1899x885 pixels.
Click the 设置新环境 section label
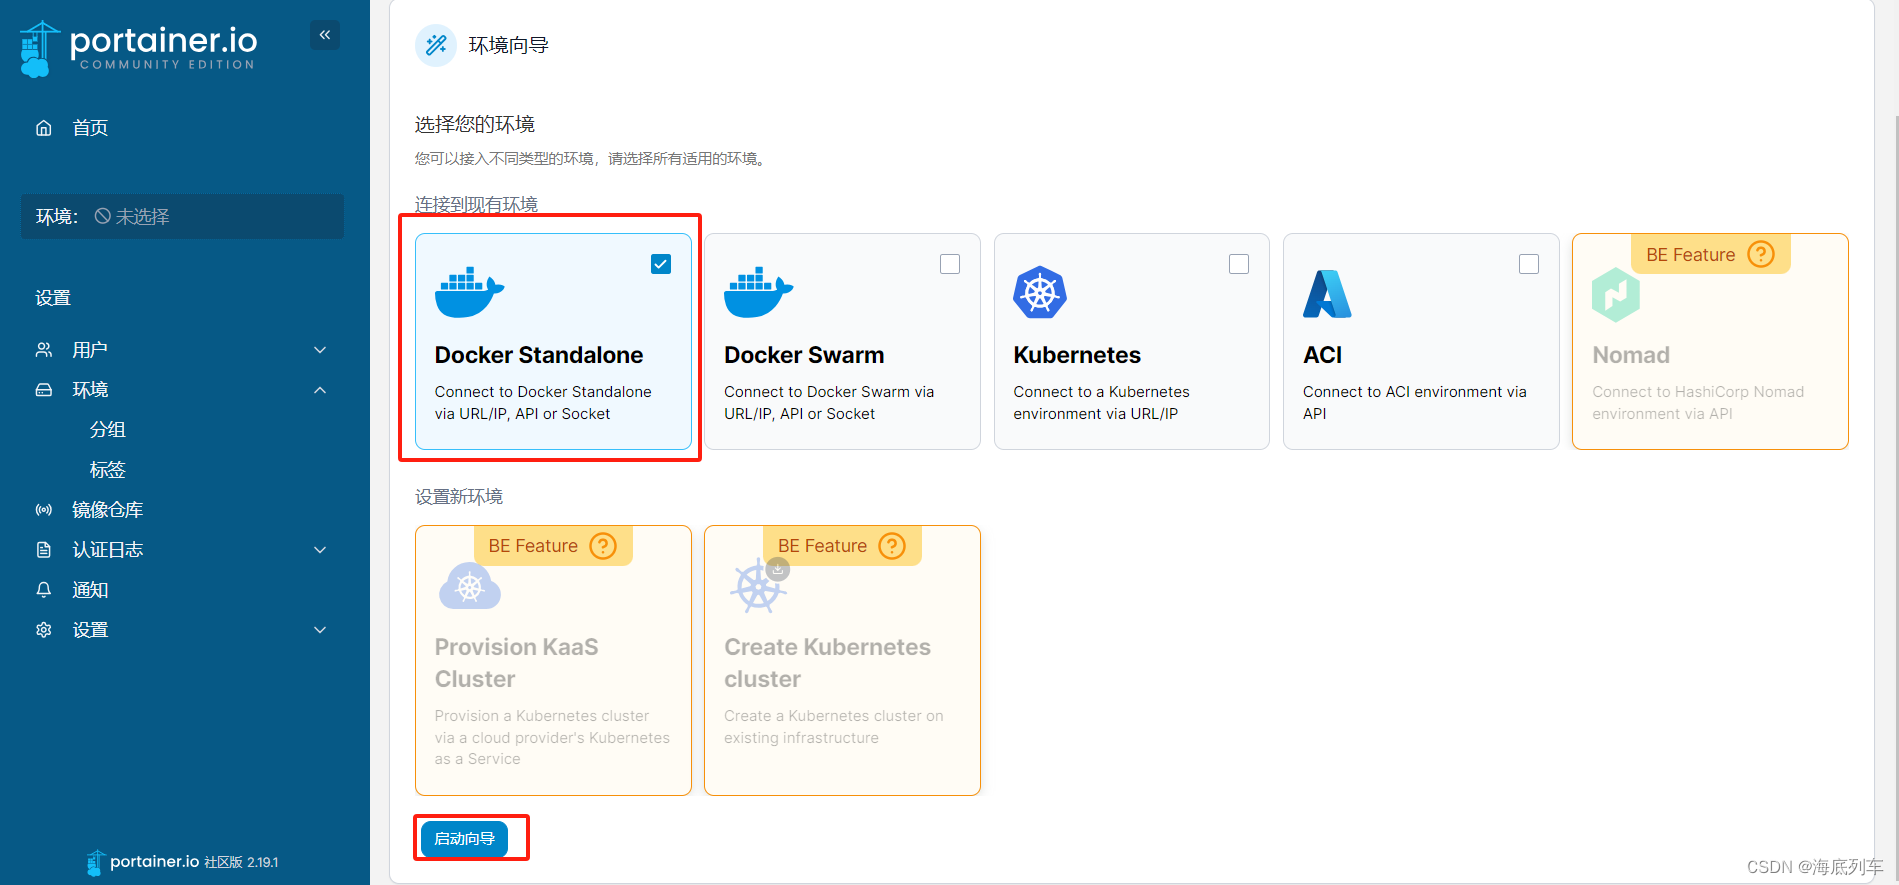click(459, 497)
